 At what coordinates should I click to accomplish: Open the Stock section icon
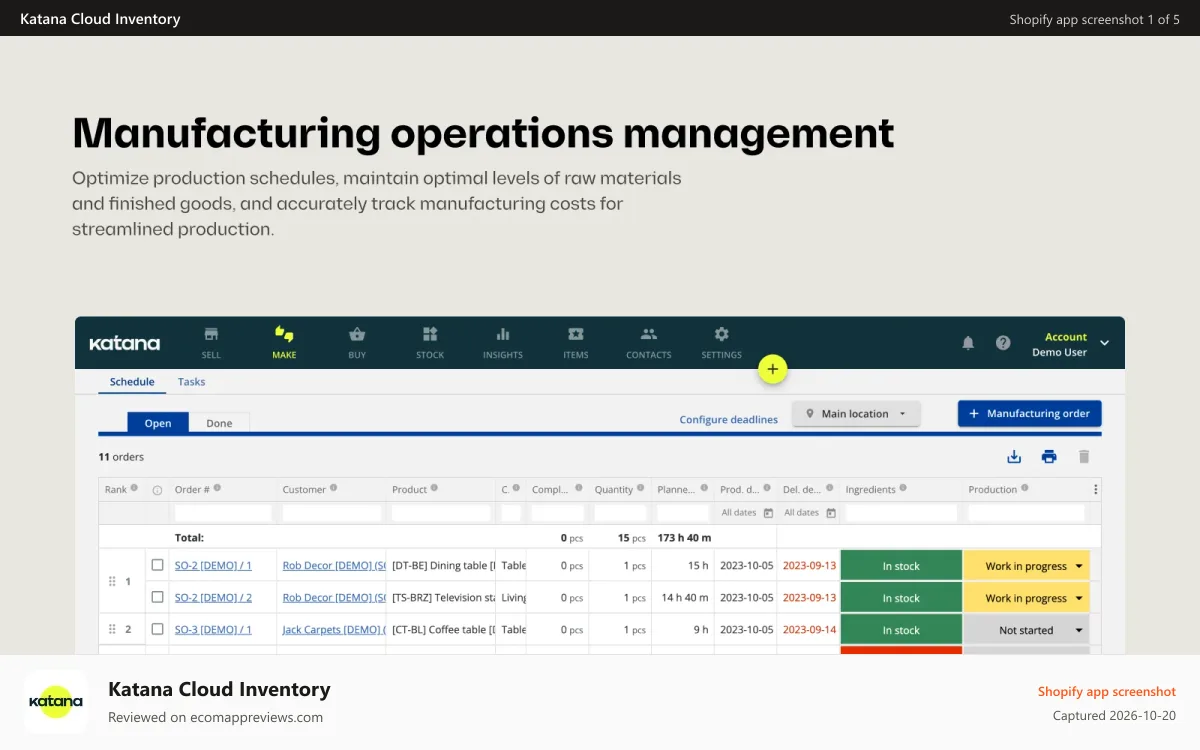pos(430,334)
